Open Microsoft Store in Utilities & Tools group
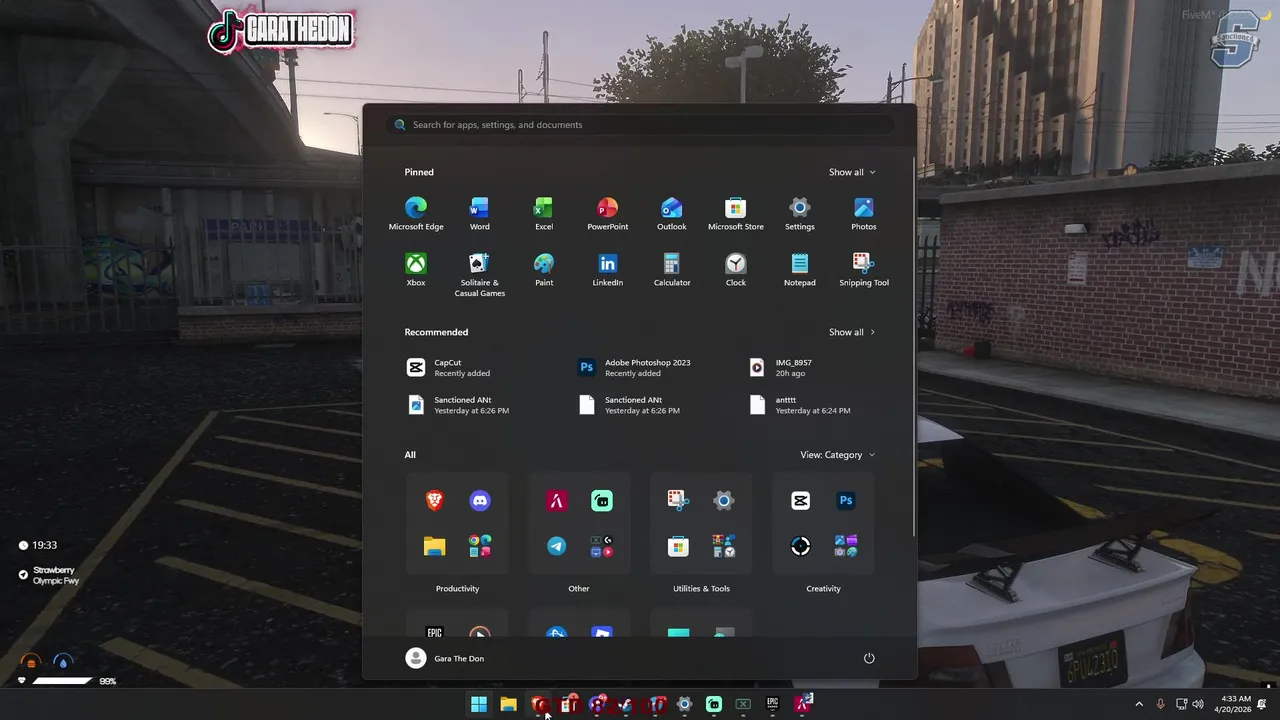1280x720 pixels. click(679, 546)
